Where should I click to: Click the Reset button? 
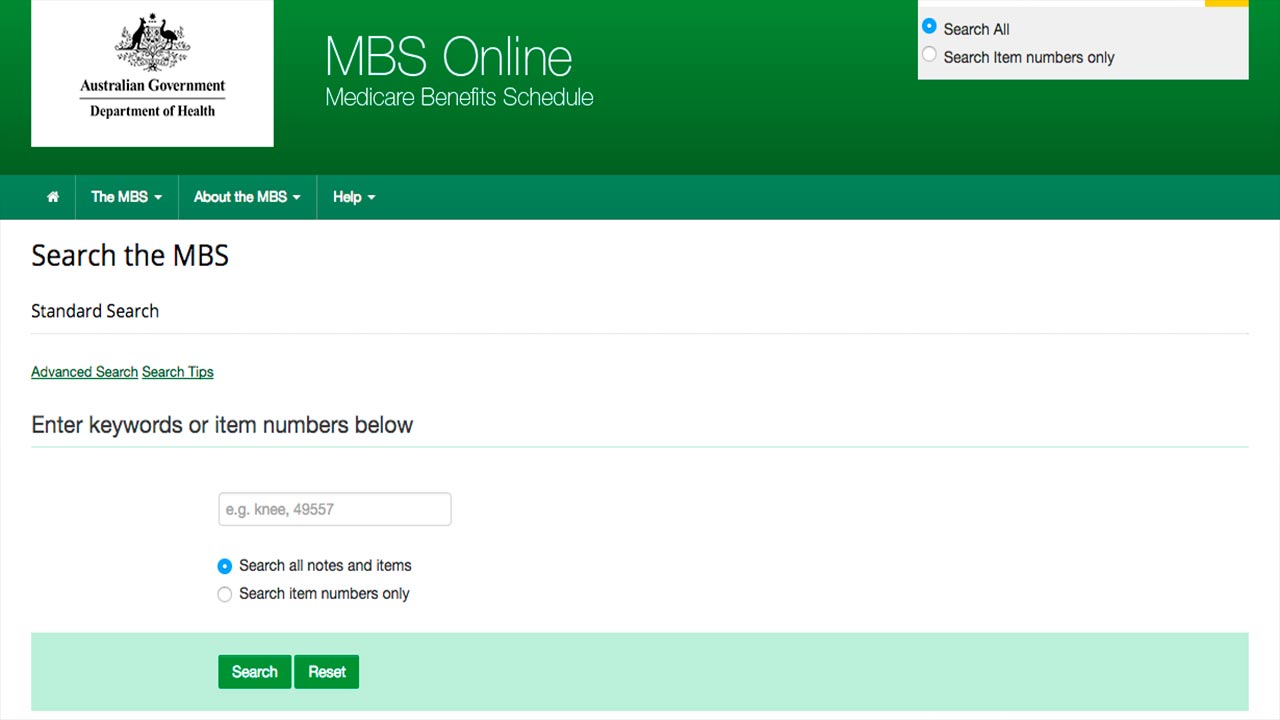pos(327,672)
